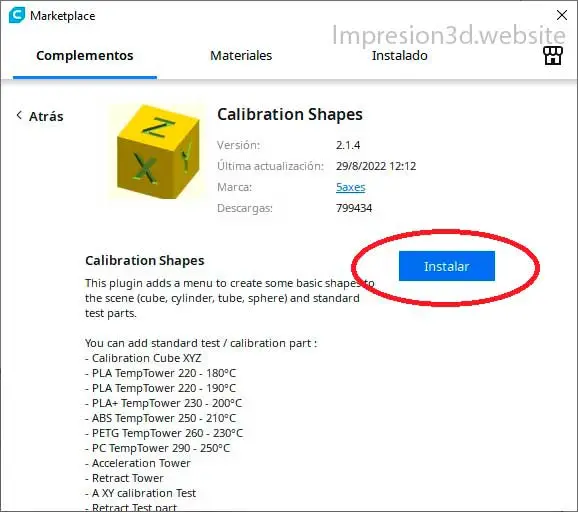This screenshot has height=512, width=578.
Task: Install the Calibration Shapes plugin
Action: tap(447, 266)
